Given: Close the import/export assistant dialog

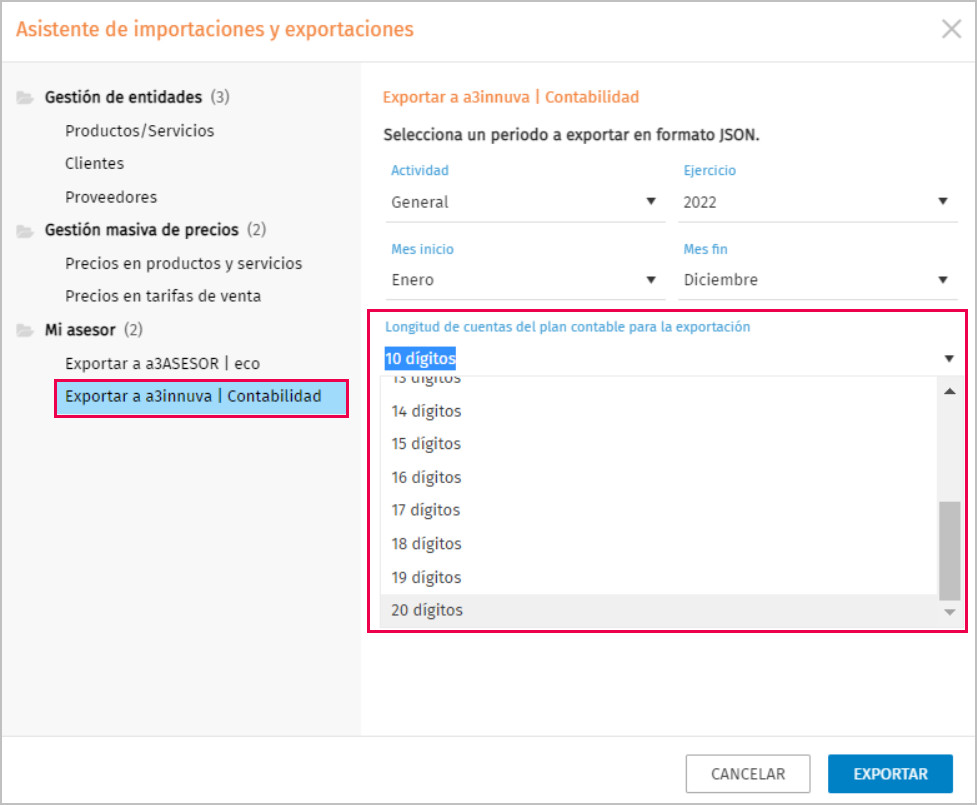Looking at the screenshot, I should pyautogui.click(x=951, y=29).
